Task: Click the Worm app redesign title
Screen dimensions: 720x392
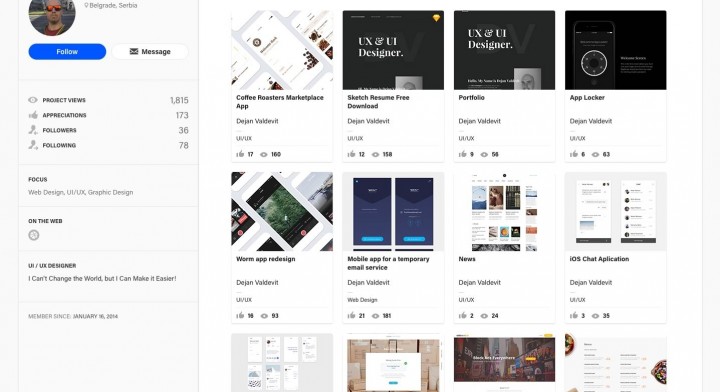Action: click(x=265, y=259)
